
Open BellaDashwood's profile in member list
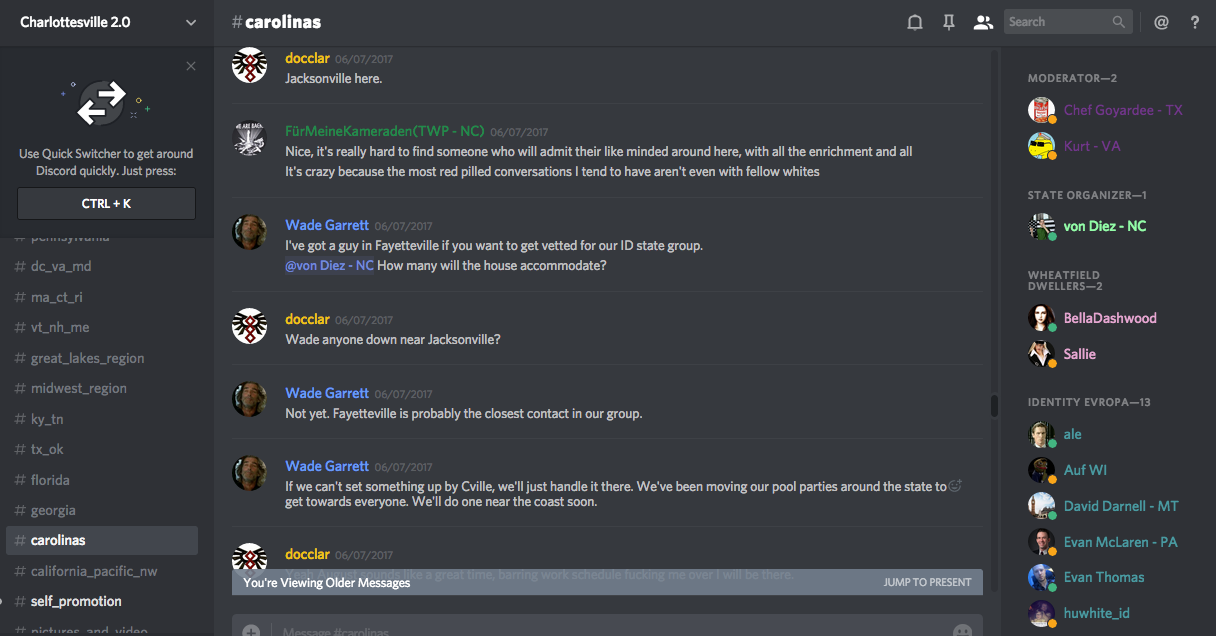(1110, 318)
